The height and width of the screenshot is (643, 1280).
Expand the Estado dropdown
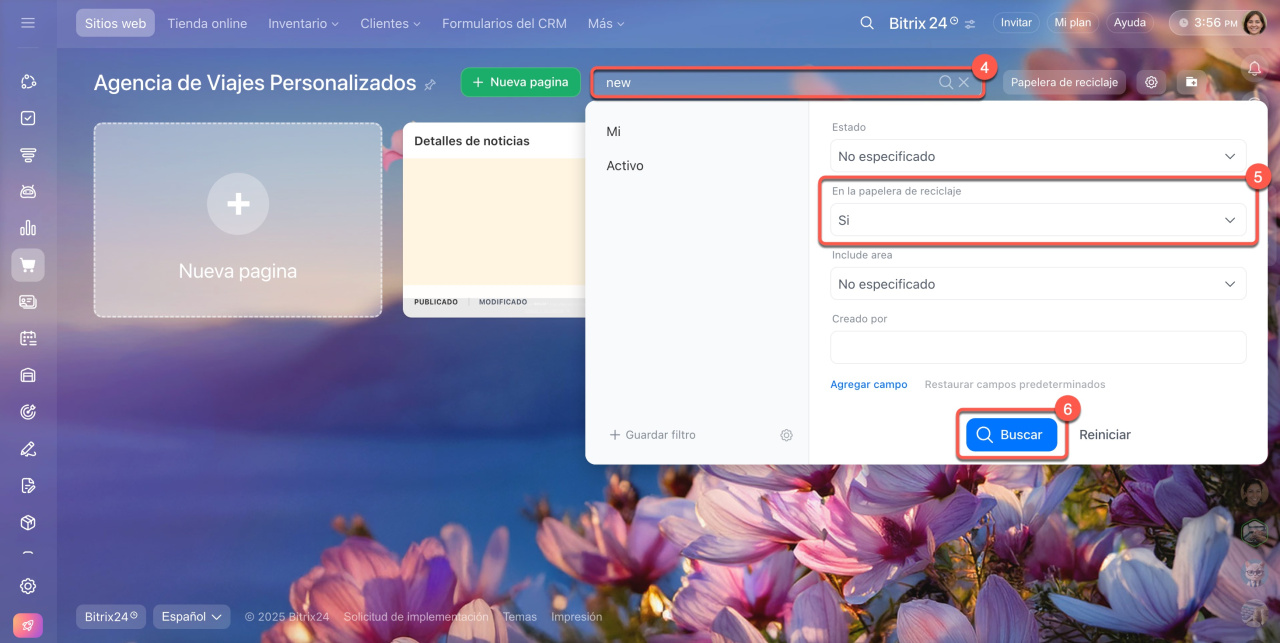1037,156
